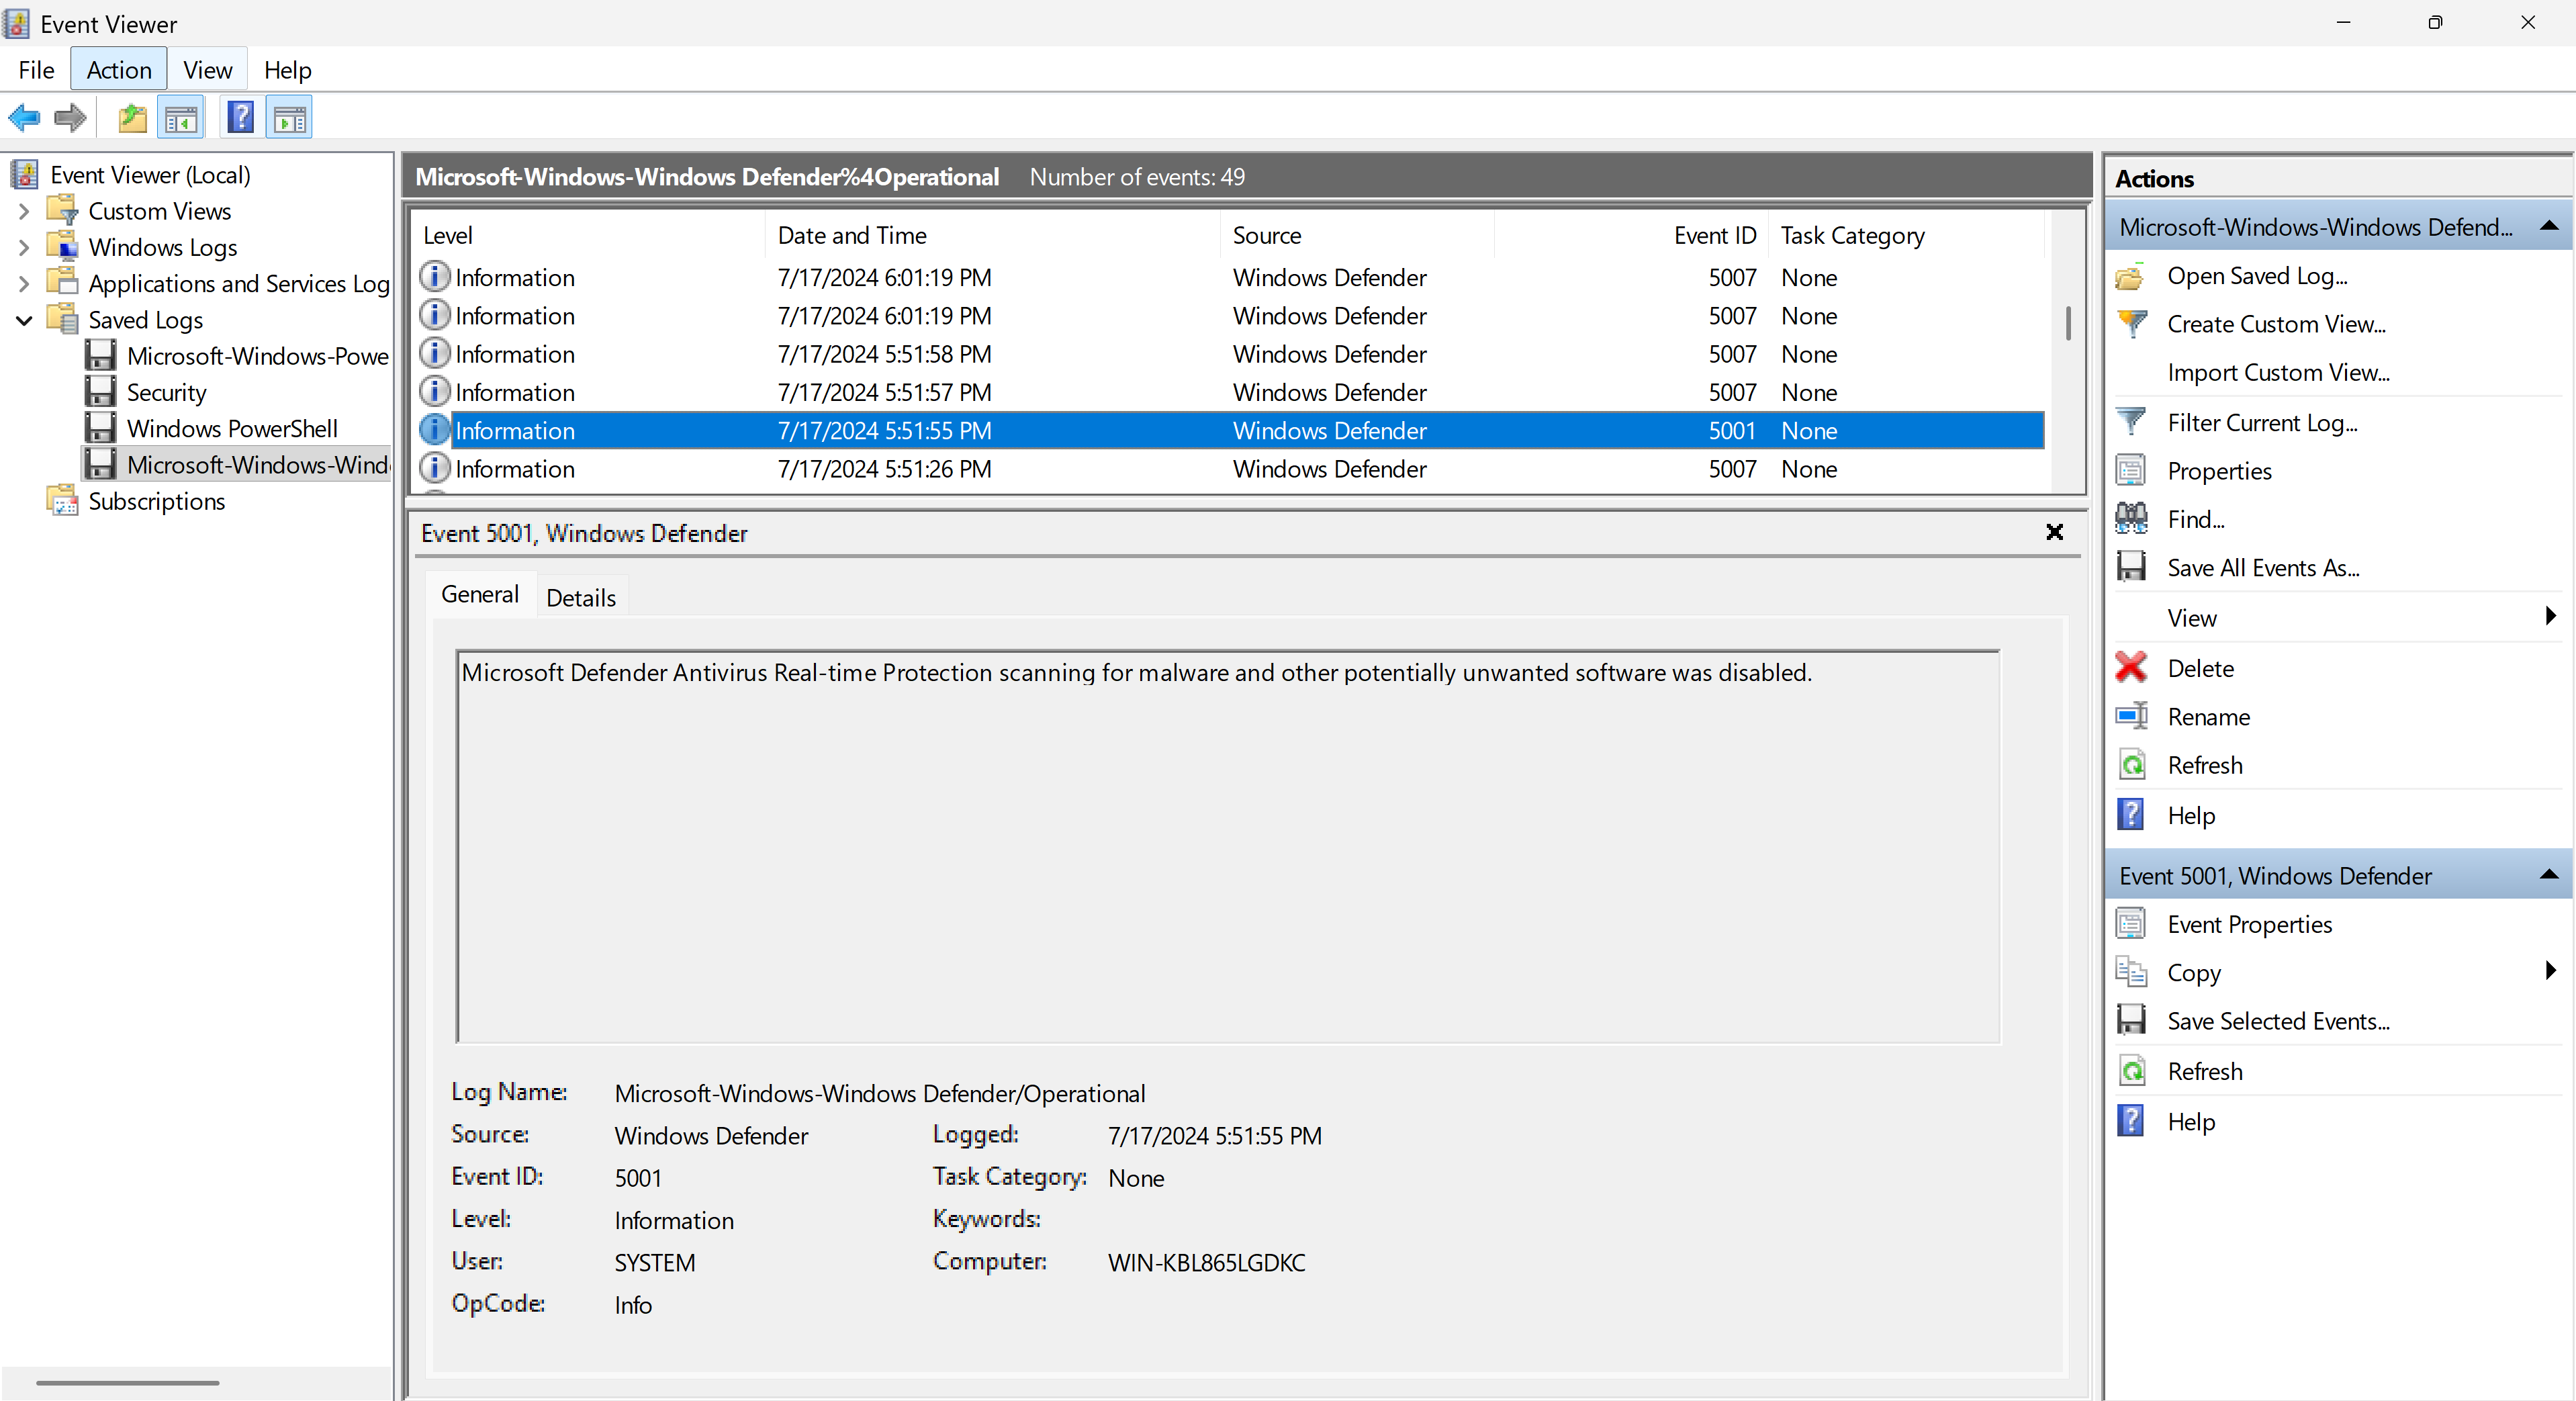Switch to the Details tab
This screenshot has height=1401, width=2576.
pos(580,597)
